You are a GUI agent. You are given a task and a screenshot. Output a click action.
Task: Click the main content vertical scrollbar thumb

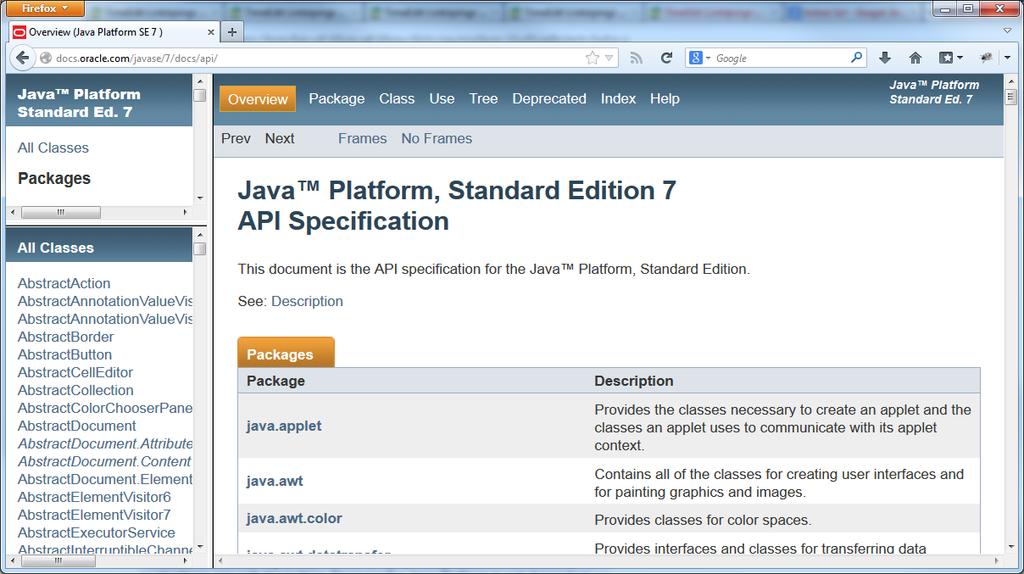(x=1011, y=98)
